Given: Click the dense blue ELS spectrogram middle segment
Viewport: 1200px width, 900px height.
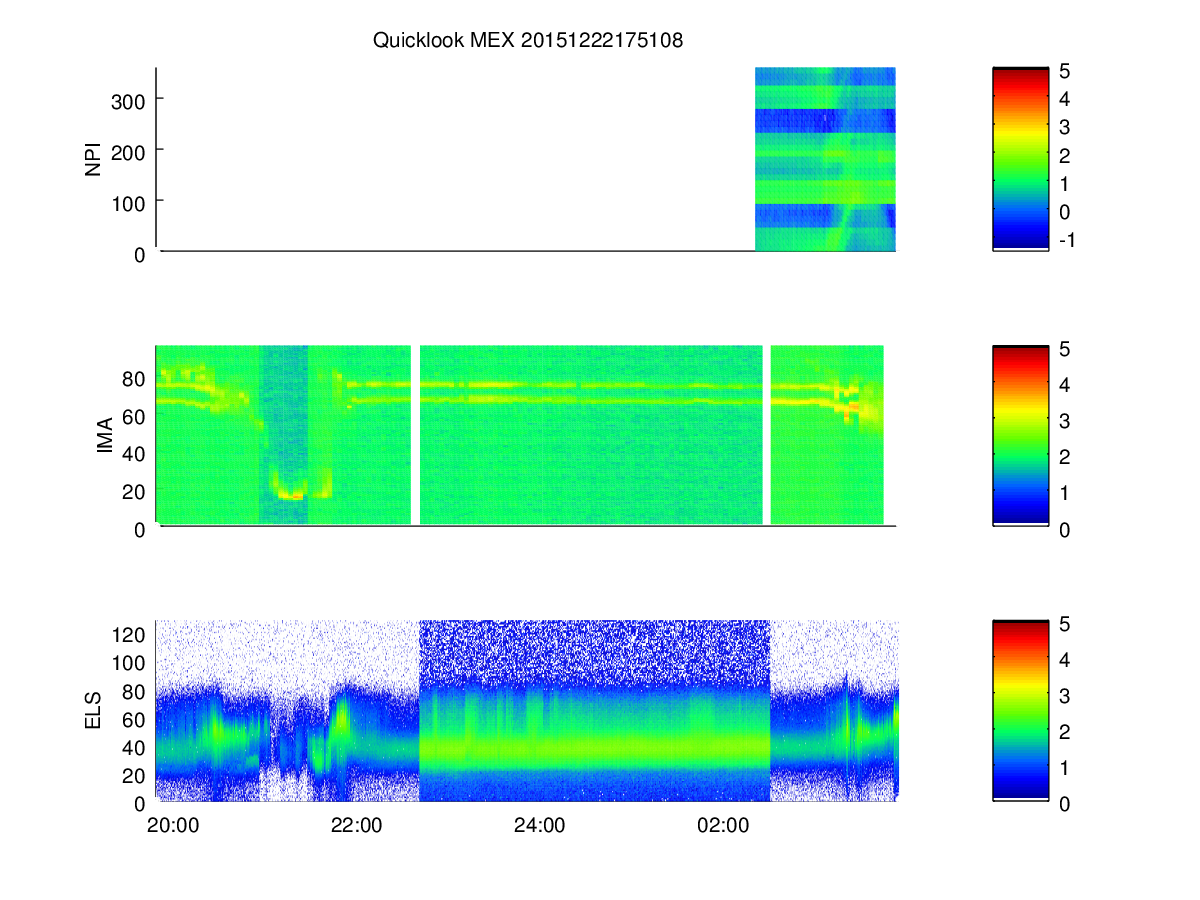Looking at the screenshot, I should coord(594,710).
